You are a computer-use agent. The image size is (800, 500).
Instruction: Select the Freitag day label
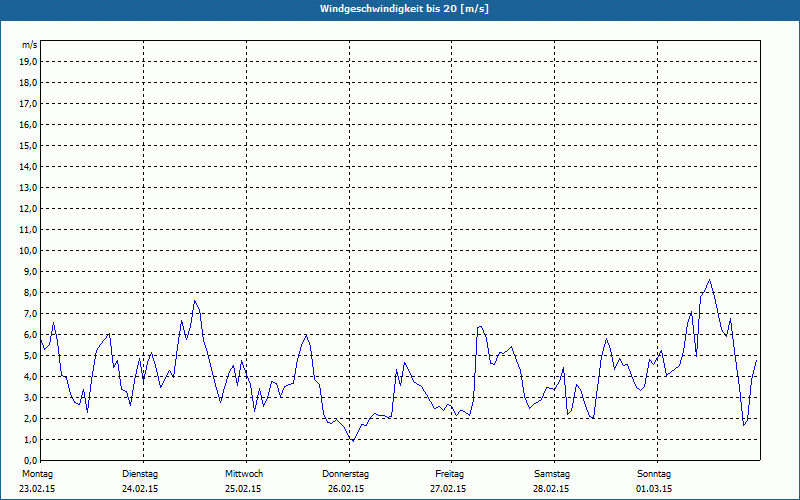point(449,473)
